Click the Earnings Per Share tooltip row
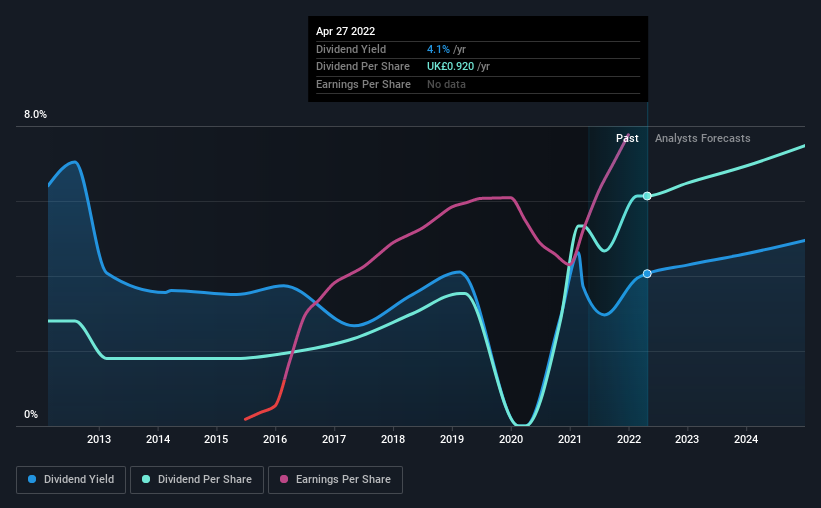Screen dimensions: 821x508 [x=478, y=84]
